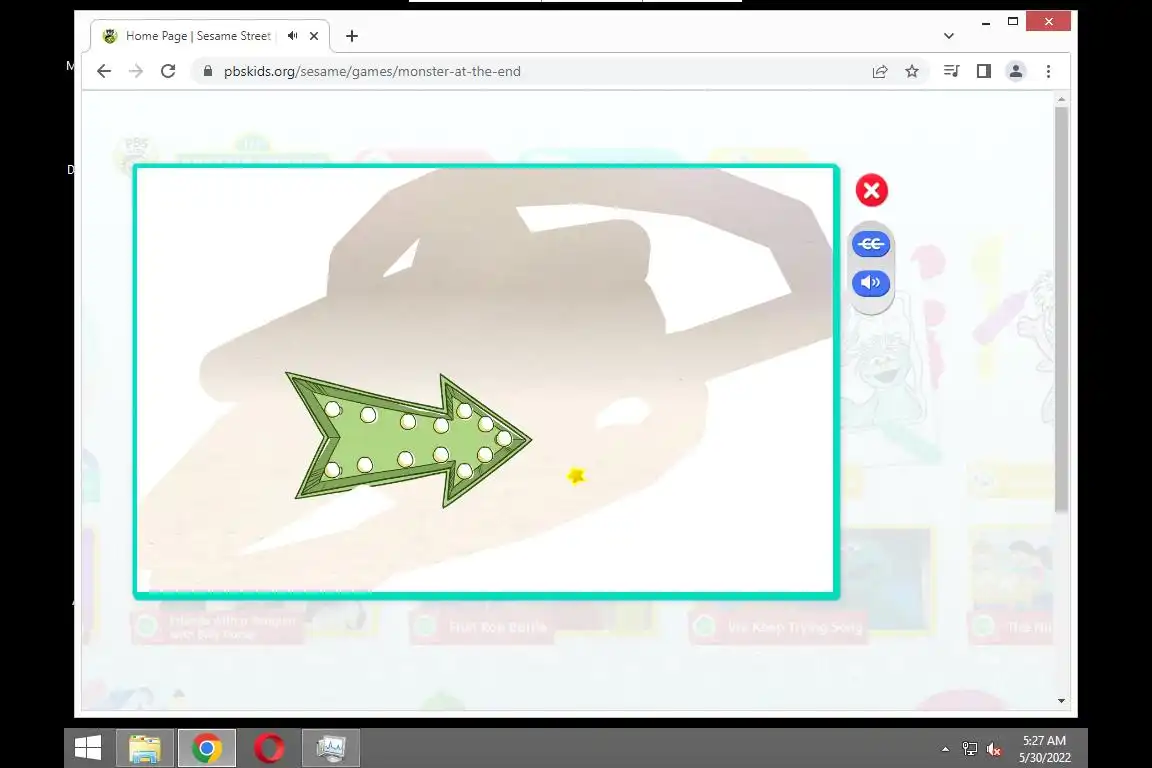The height and width of the screenshot is (768, 1152).
Task: Open a new tab with the plus button
Action: (352, 36)
